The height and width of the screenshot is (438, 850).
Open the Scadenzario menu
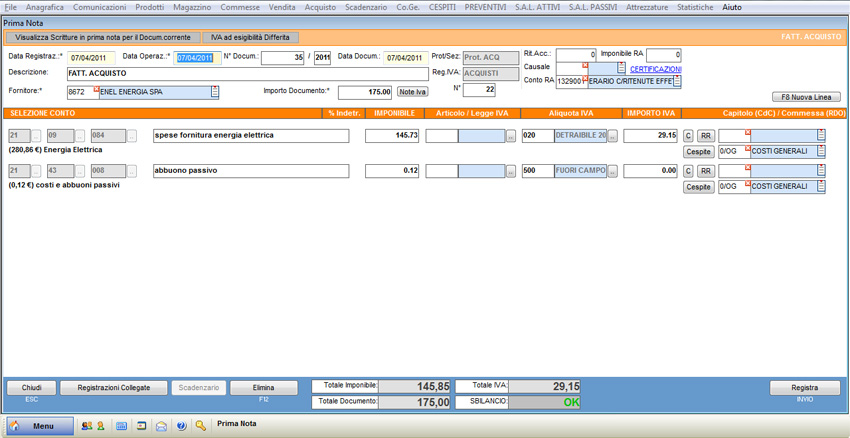tap(366, 7)
